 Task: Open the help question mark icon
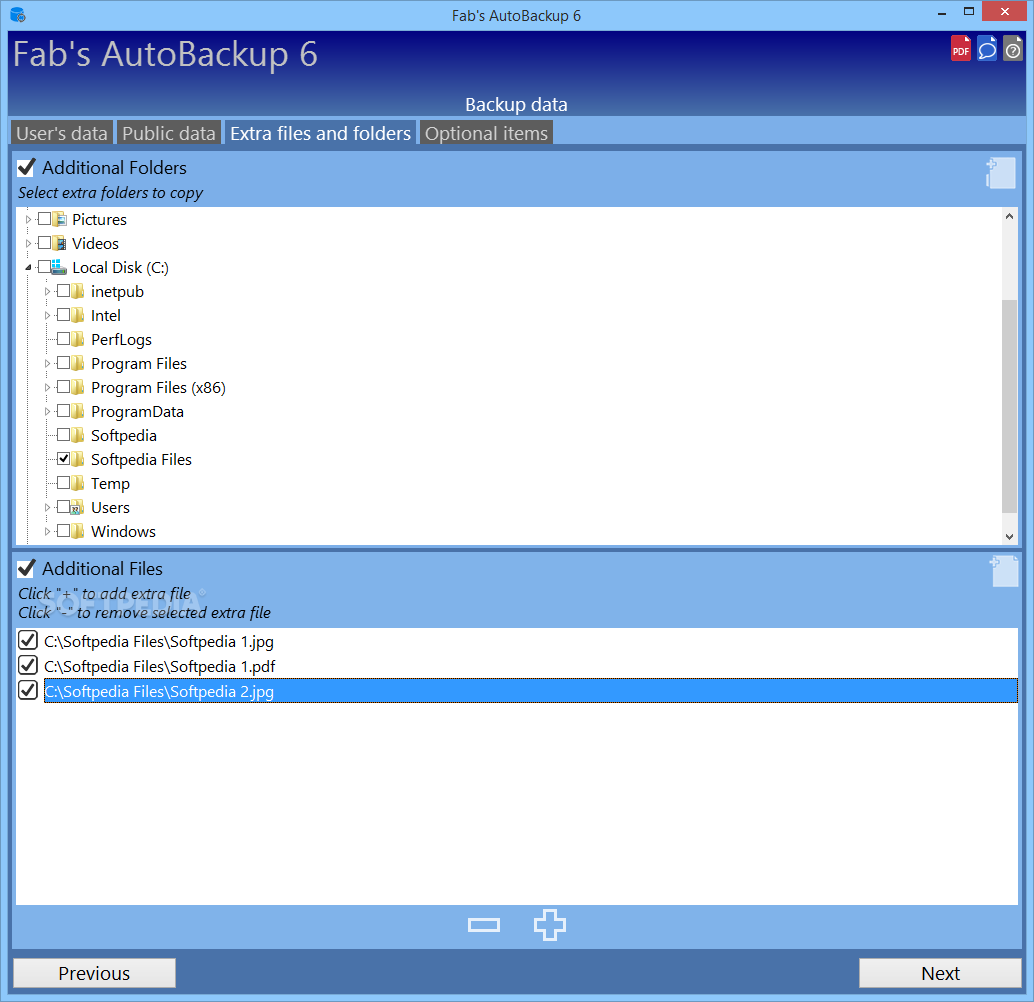[x=1013, y=49]
